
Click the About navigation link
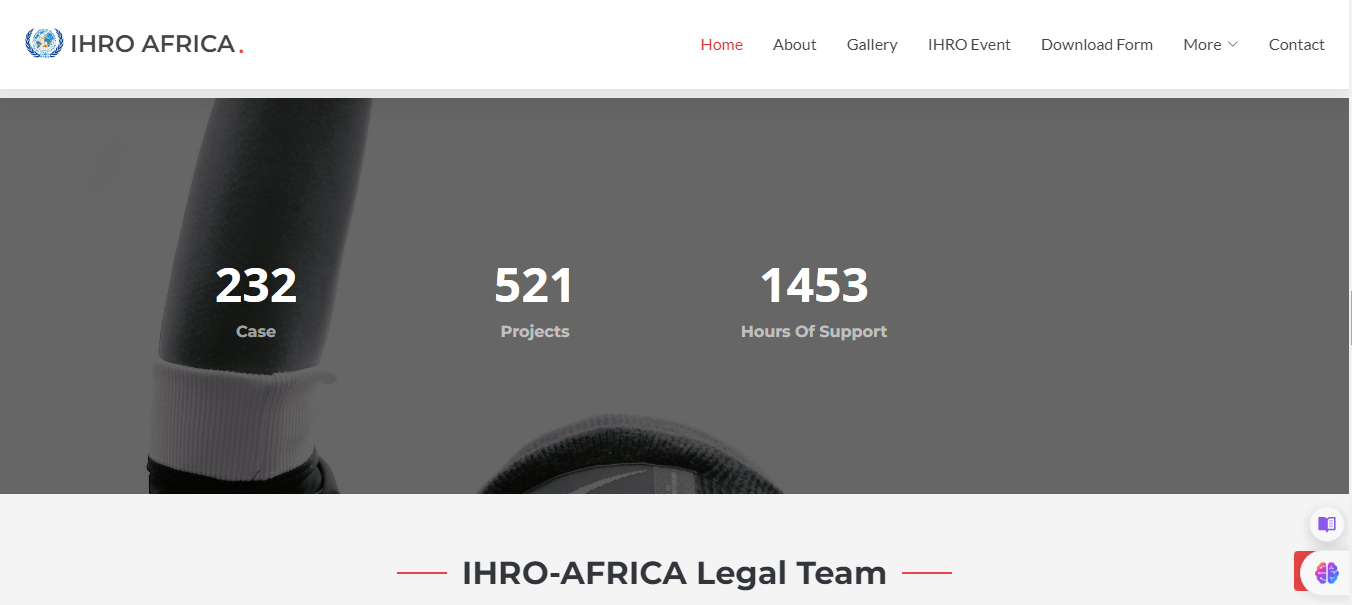point(794,44)
